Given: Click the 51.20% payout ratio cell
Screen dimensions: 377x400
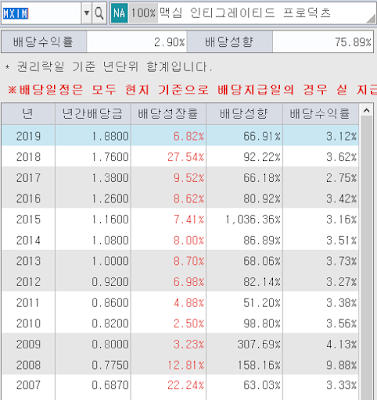Looking at the screenshot, I should (x=244, y=303).
